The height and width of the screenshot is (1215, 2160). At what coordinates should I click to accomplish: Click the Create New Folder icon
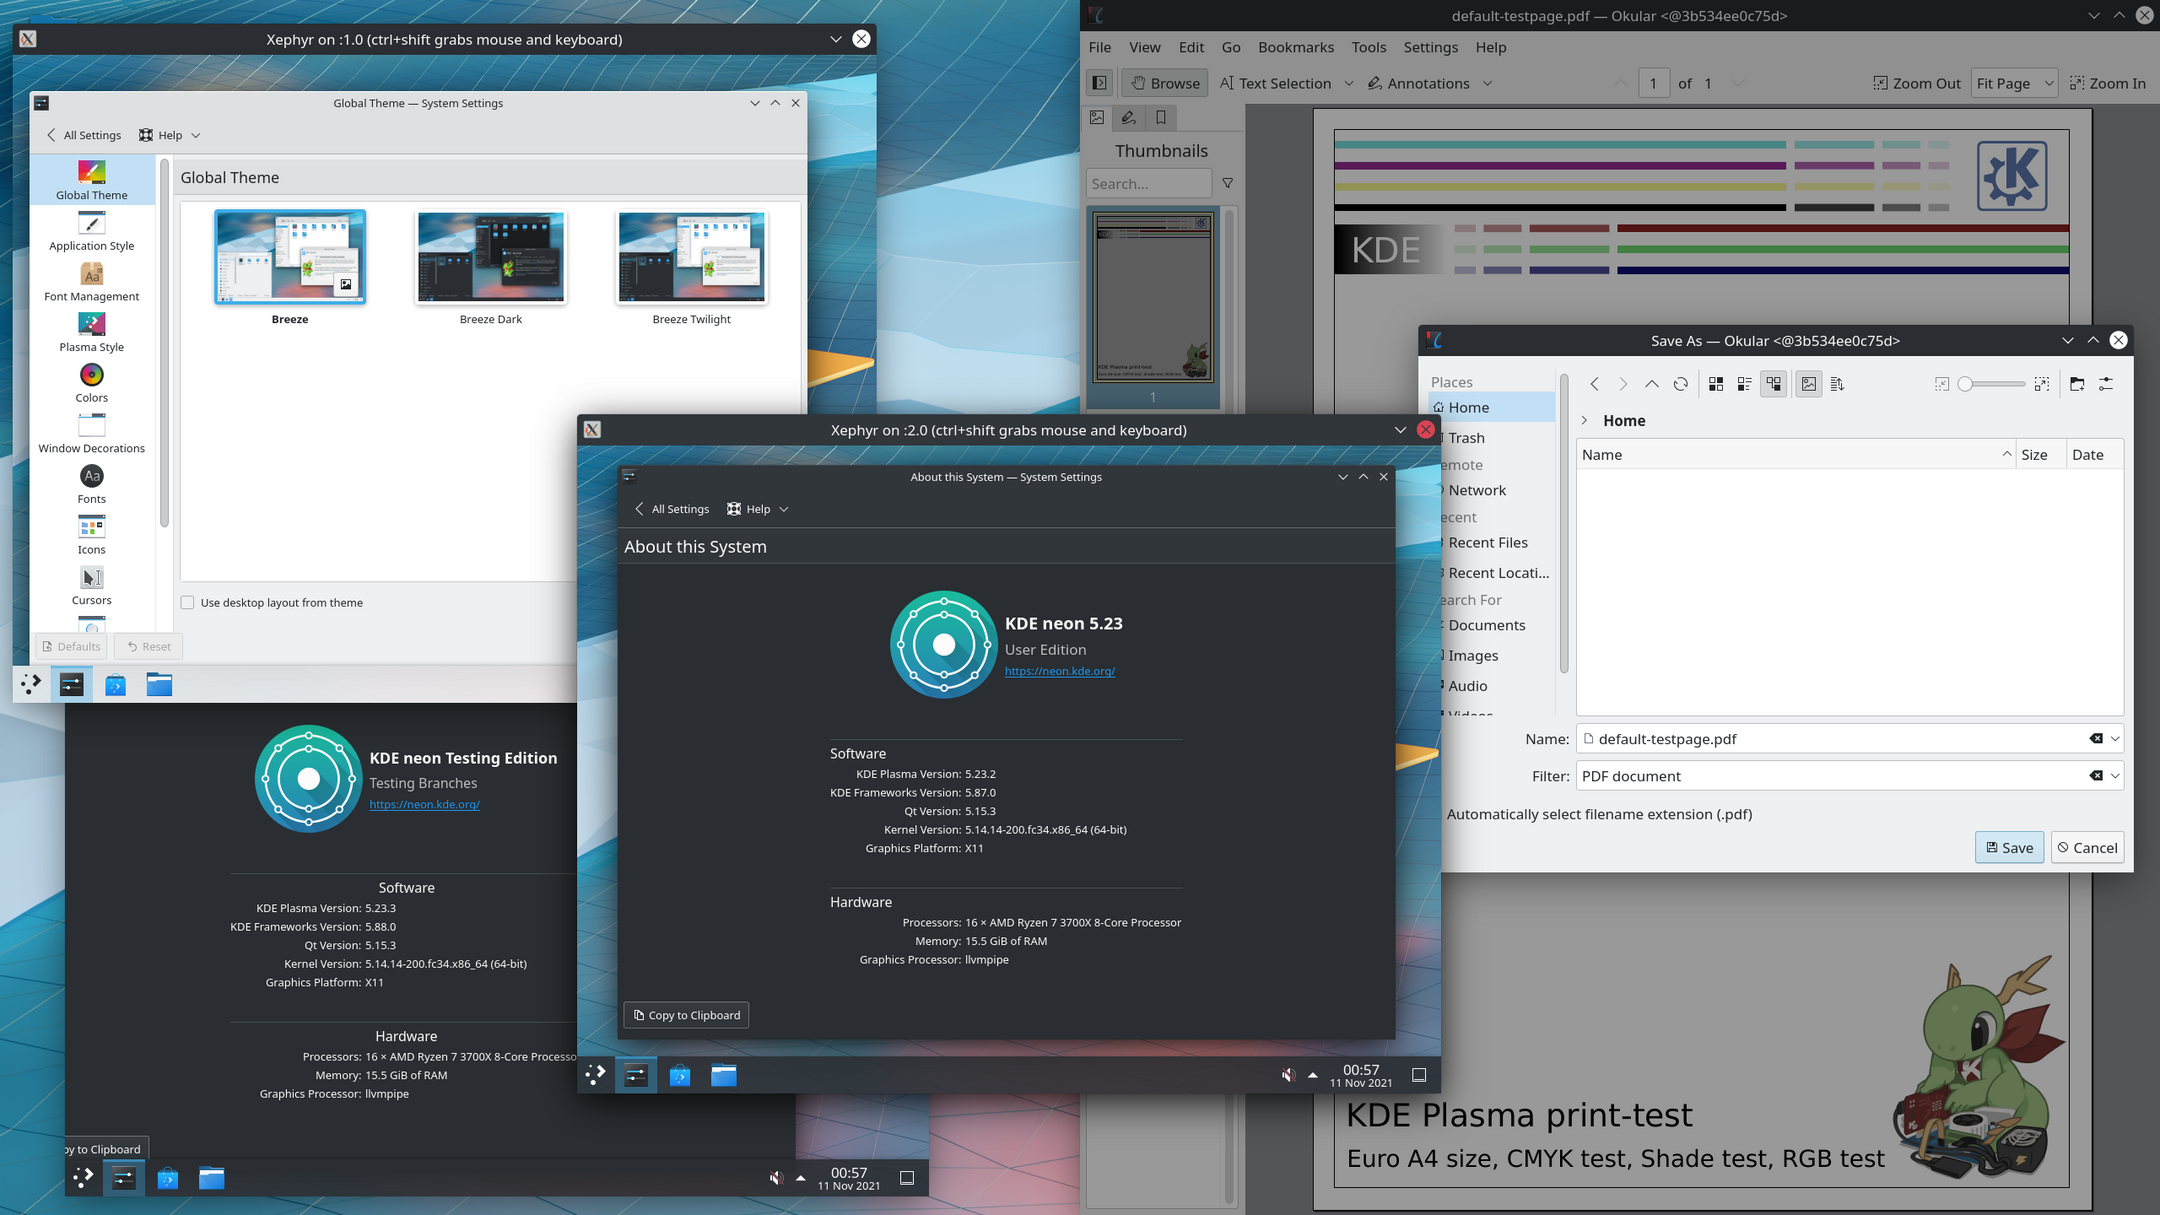(2077, 384)
